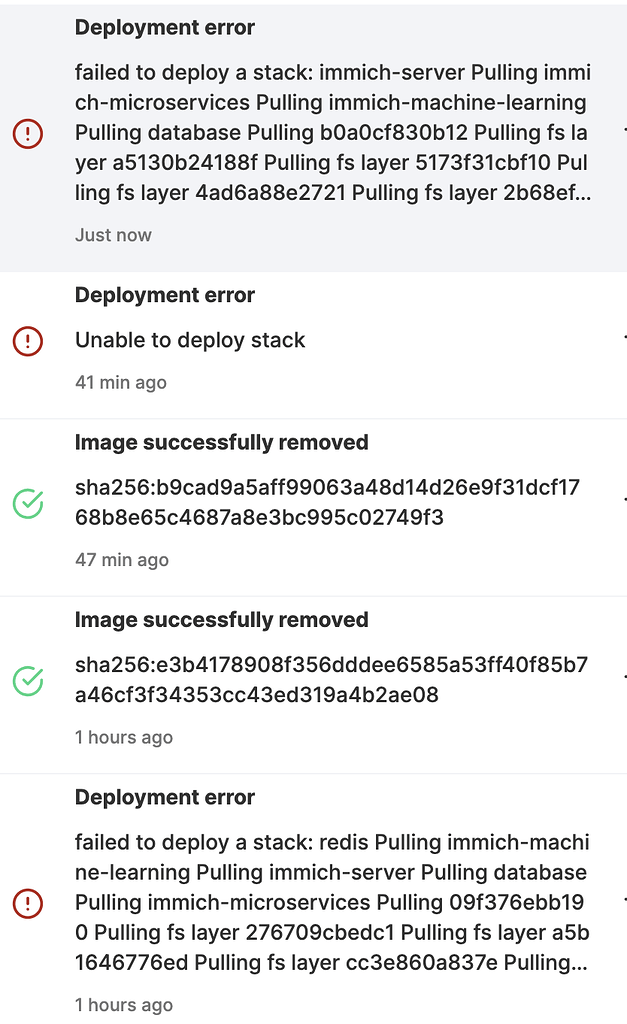Select the second Image successfully removed heading
The image size is (627, 1024).
221,620
